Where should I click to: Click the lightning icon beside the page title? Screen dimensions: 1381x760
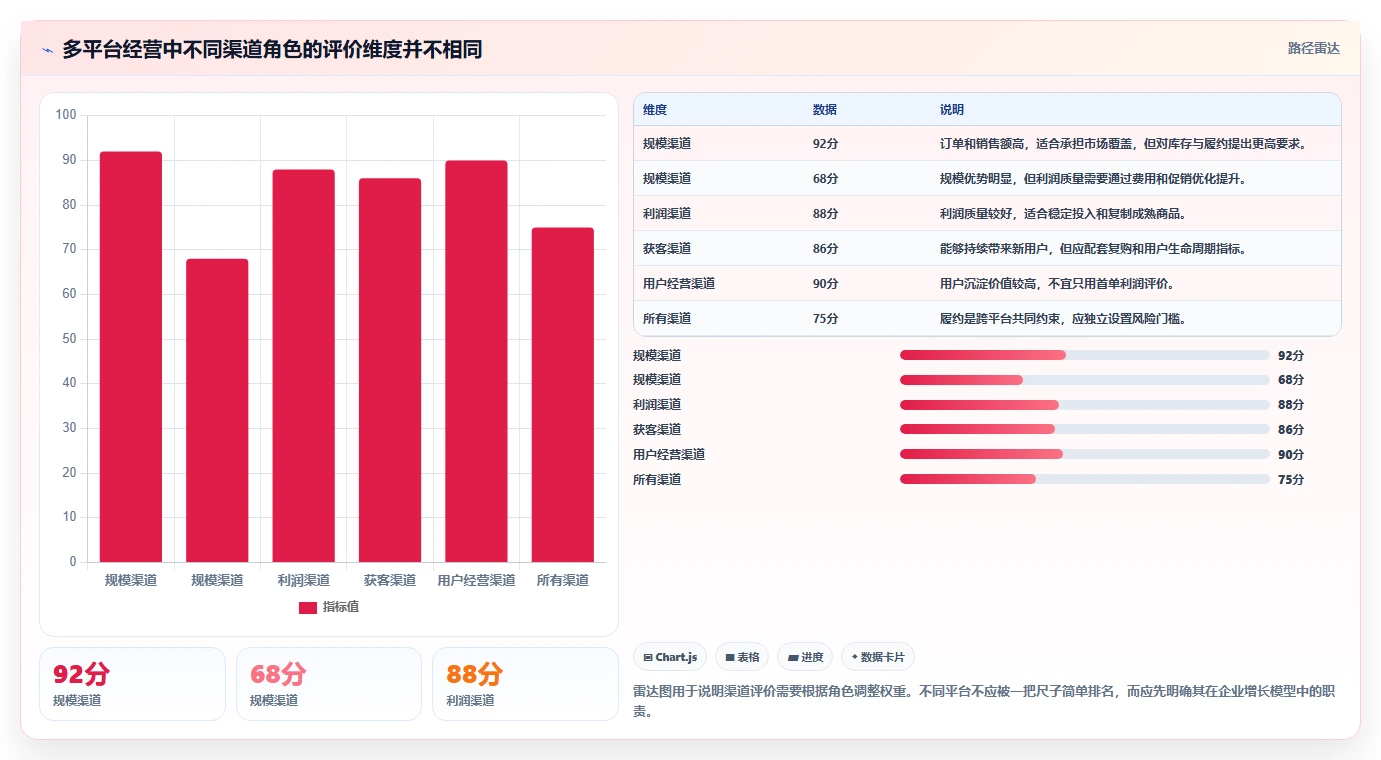(x=47, y=49)
